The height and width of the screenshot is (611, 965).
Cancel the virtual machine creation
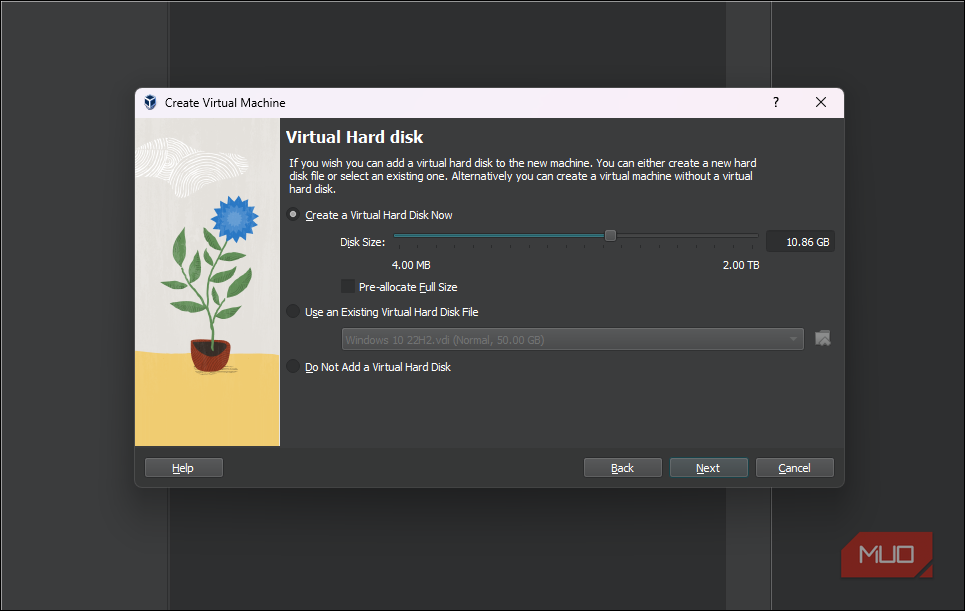tap(795, 468)
